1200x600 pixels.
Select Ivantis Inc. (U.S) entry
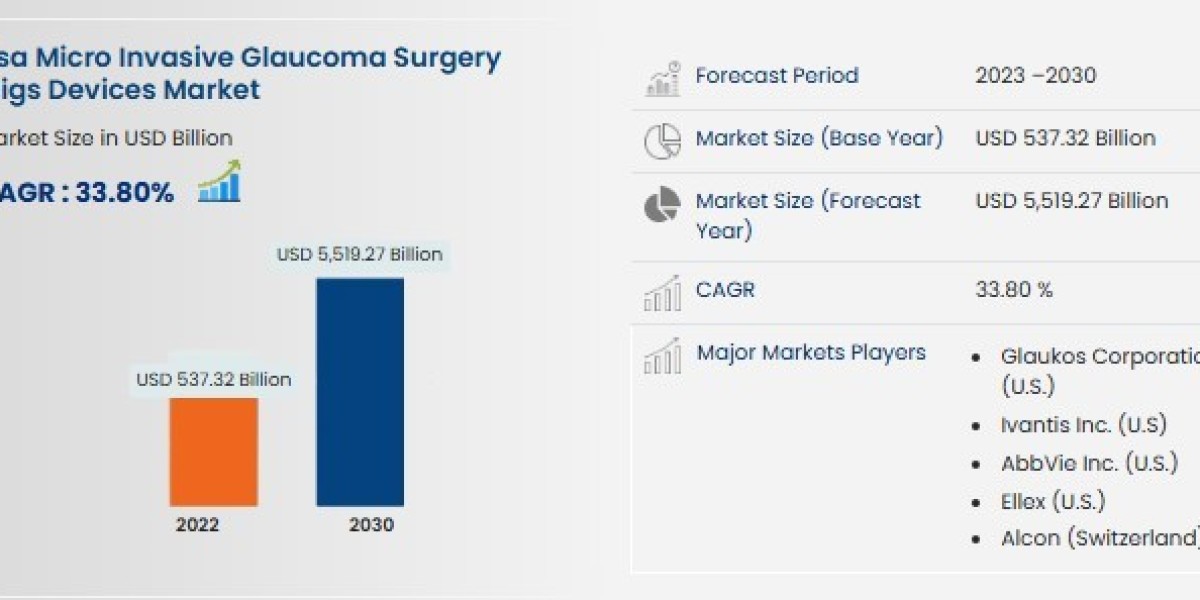pyautogui.click(x=1083, y=425)
